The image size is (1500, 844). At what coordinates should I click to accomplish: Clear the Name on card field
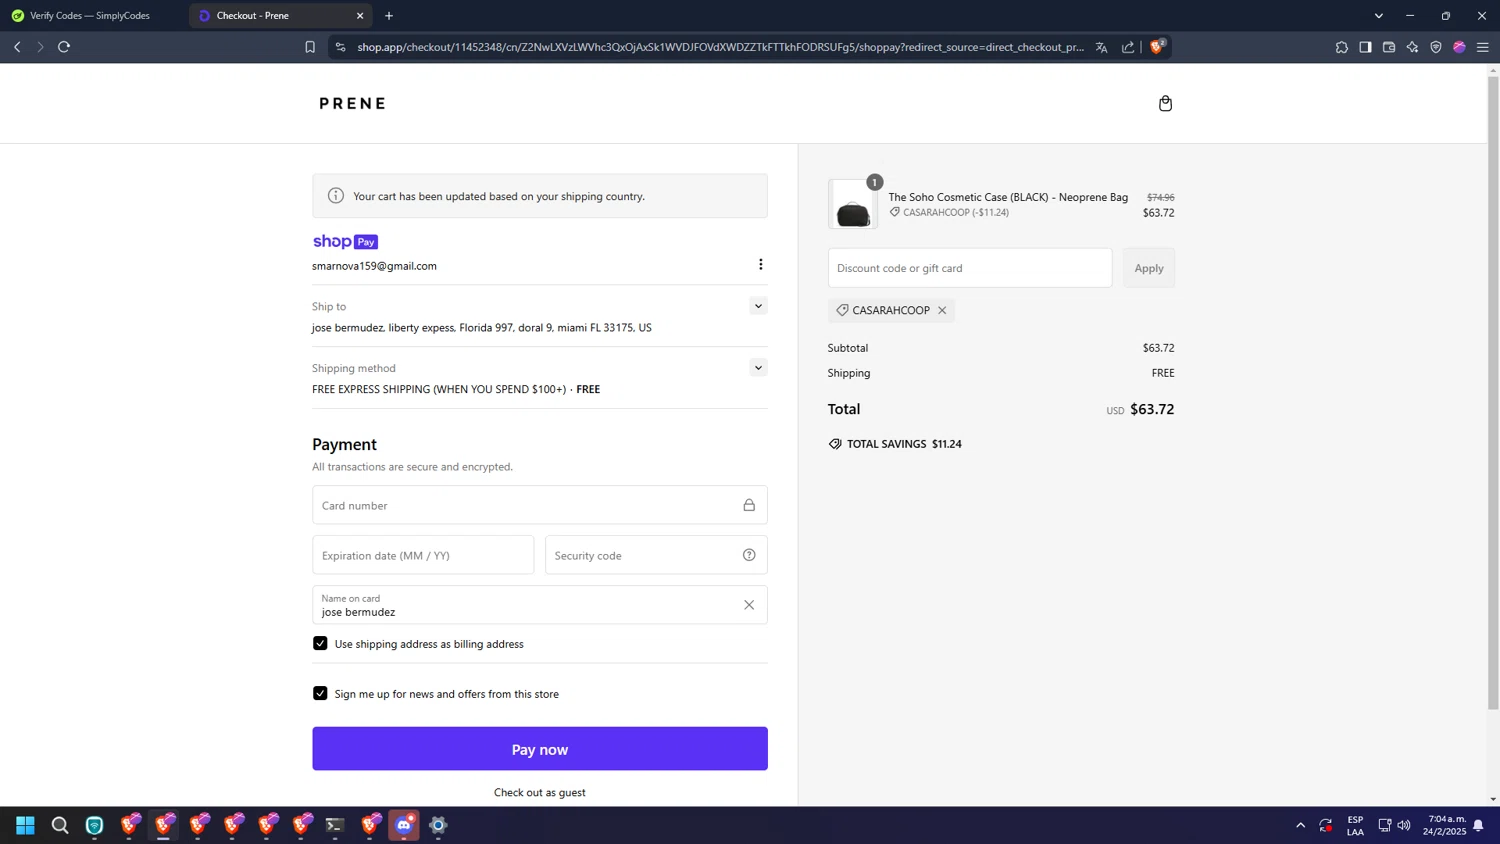[x=749, y=605]
